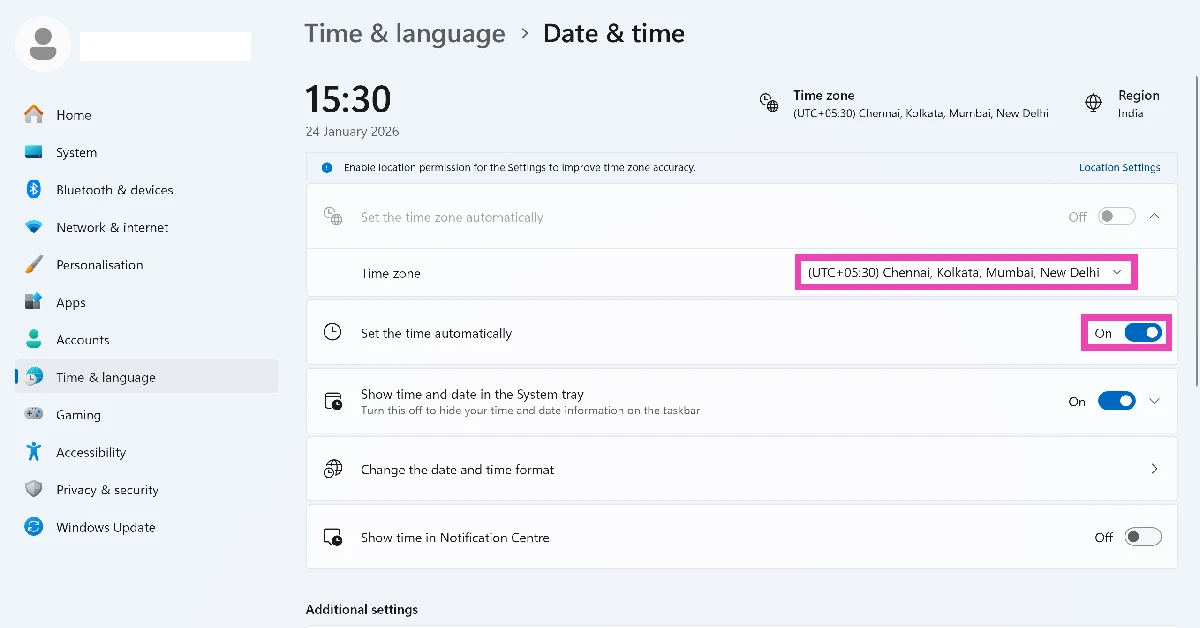Click the Accounts sidebar icon
The image size is (1200, 628).
[x=35, y=339]
